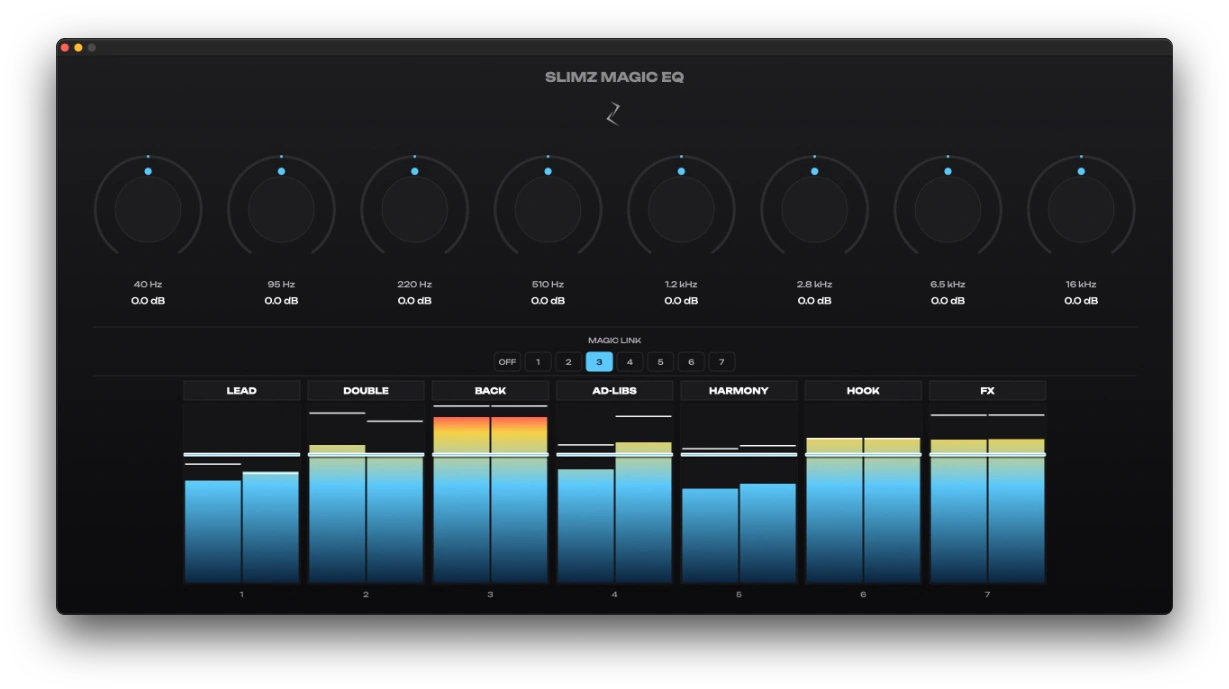Click channel number 7 below the FX meter
The image size is (1229, 689).
coord(988,595)
